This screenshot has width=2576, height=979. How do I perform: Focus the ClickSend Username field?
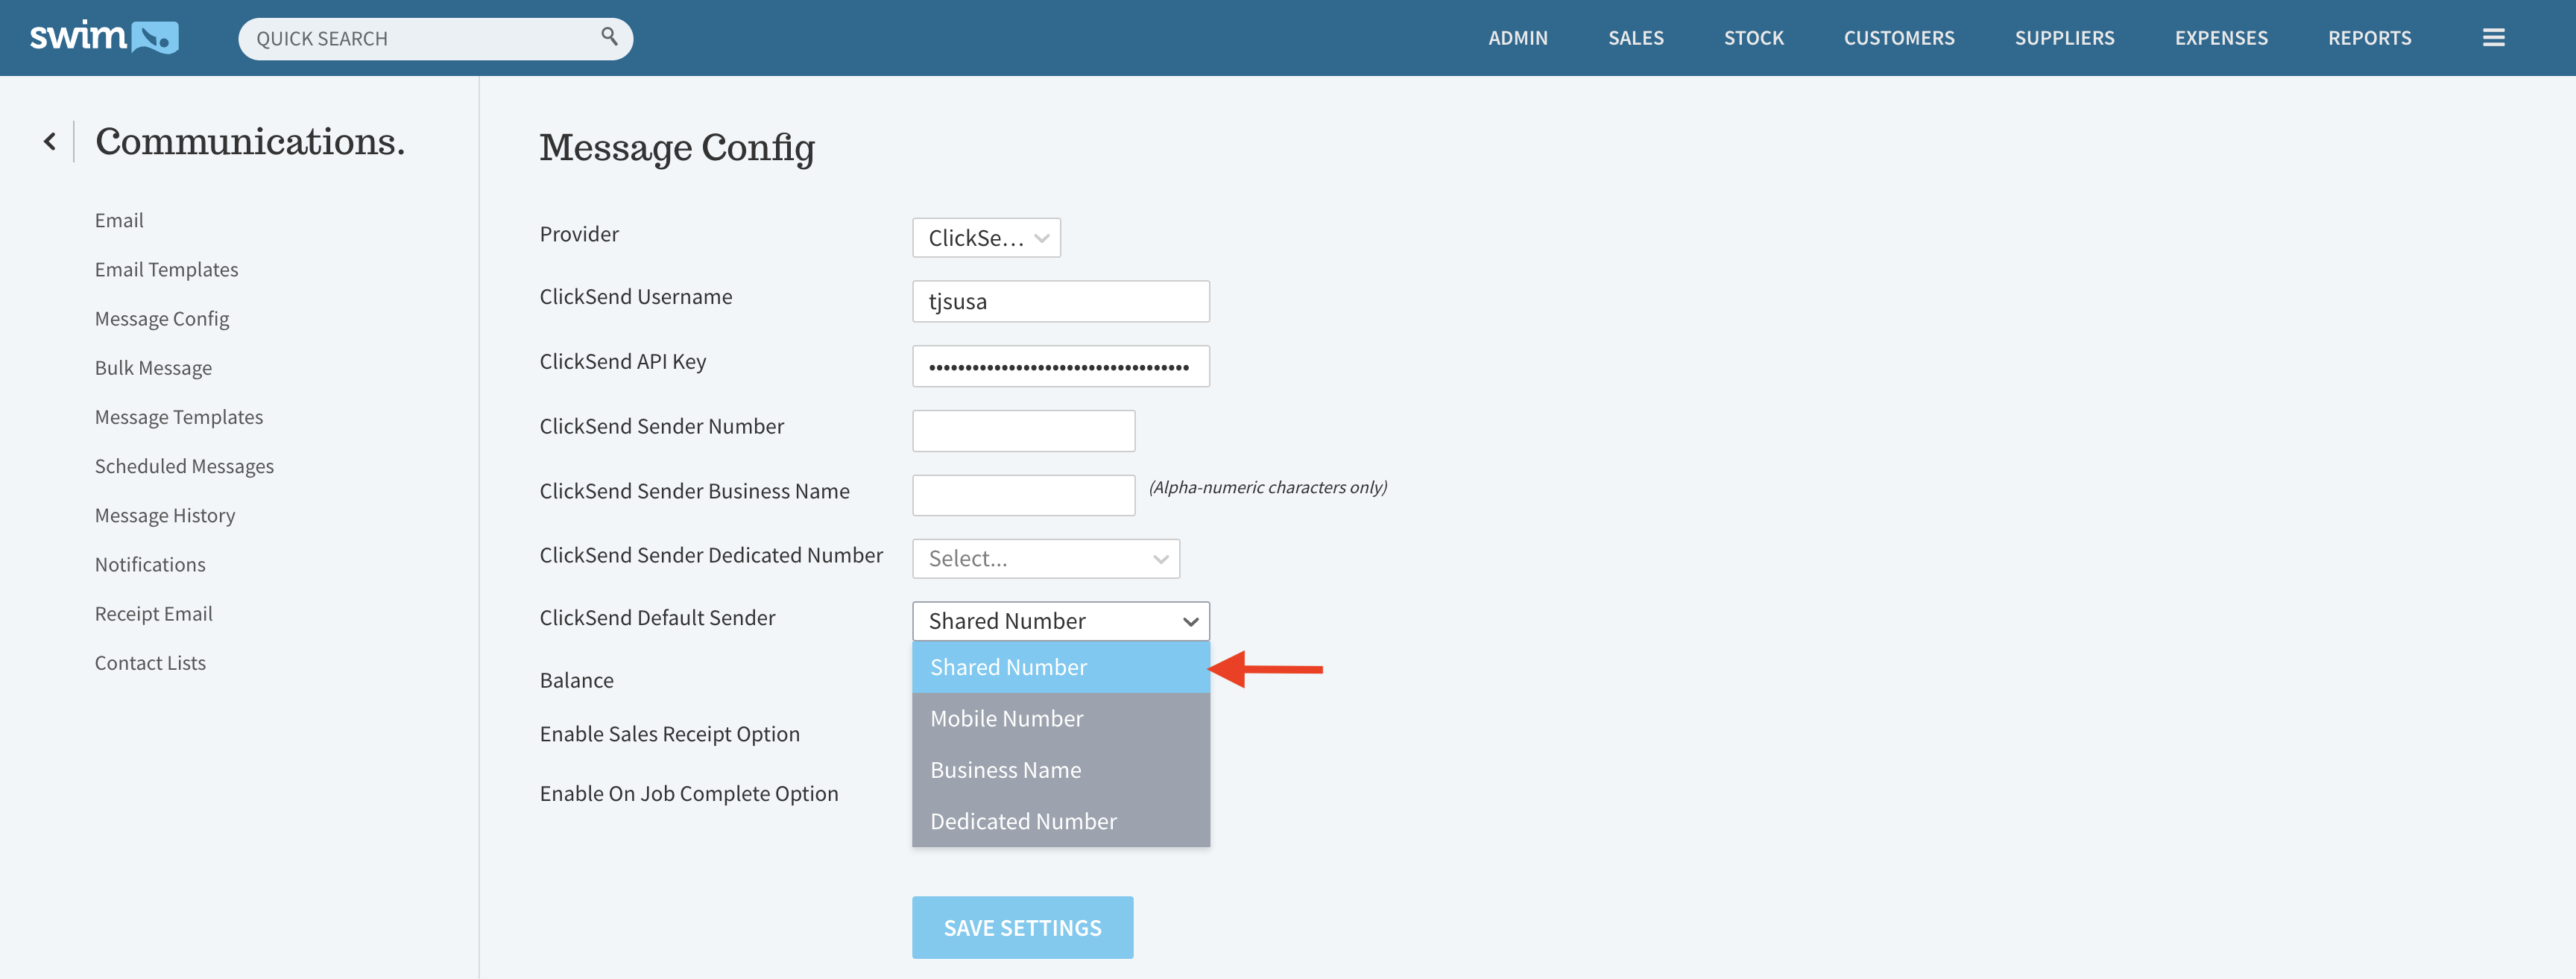(x=1060, y=301)
